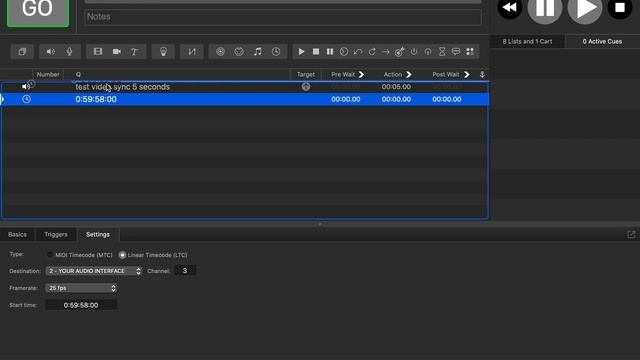
Task: Add a Group cue from the toolbar
Action: pos(22,52)
